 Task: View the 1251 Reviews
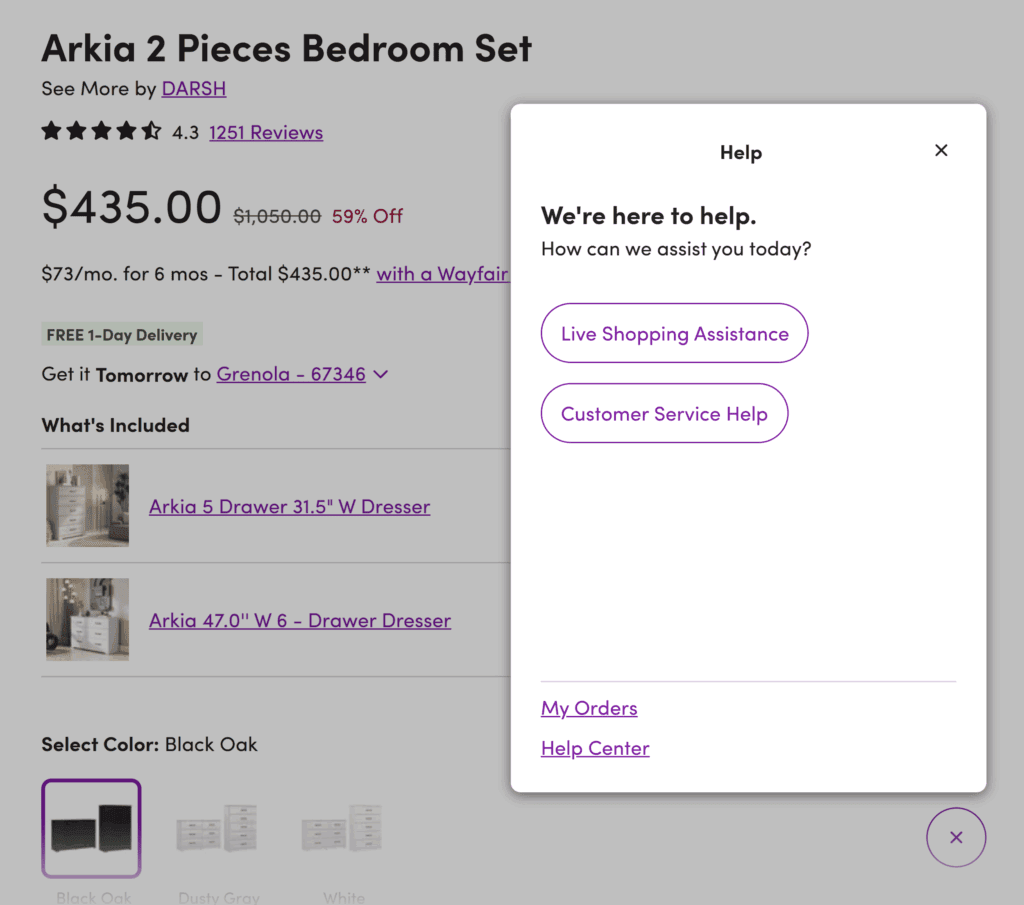click(265, 132)
